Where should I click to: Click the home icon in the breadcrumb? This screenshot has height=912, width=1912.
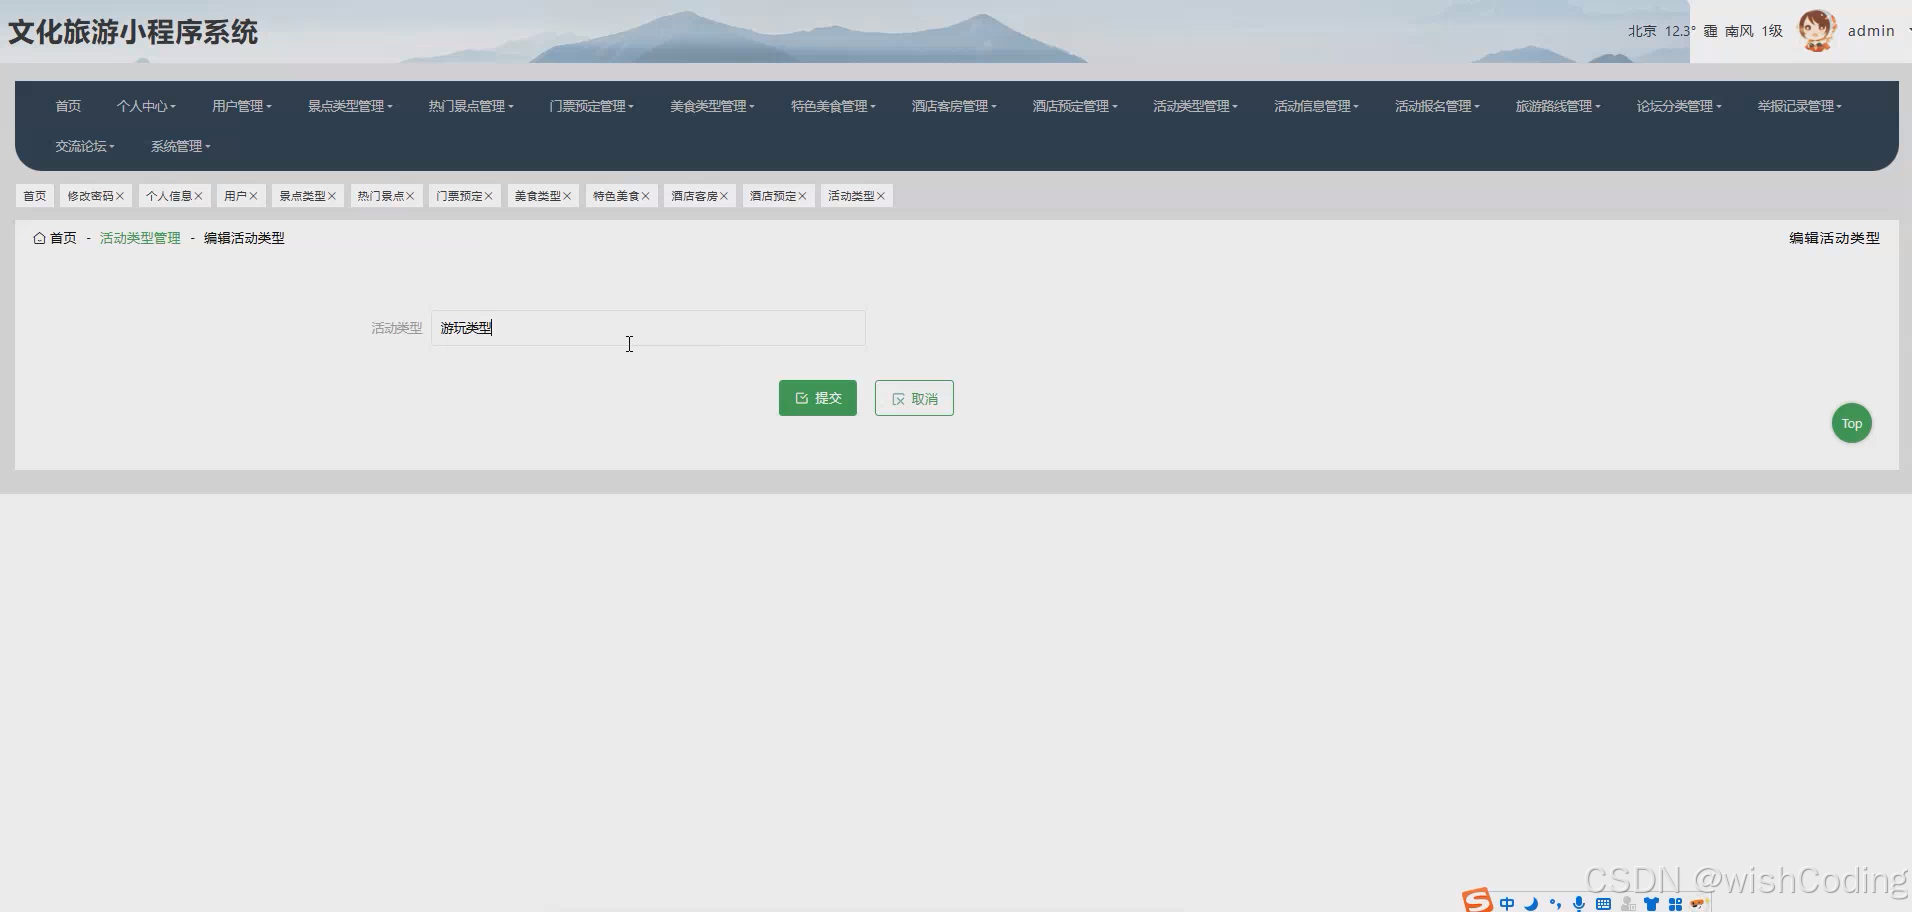coord(39,238)
